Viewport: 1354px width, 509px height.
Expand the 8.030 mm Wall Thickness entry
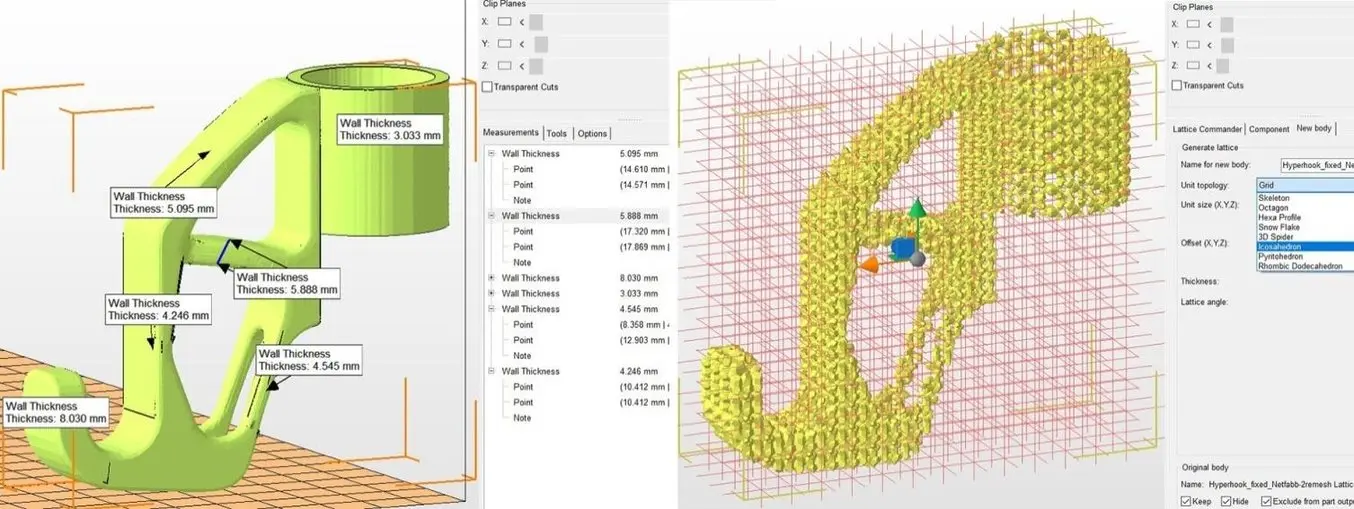click(491, 278)
